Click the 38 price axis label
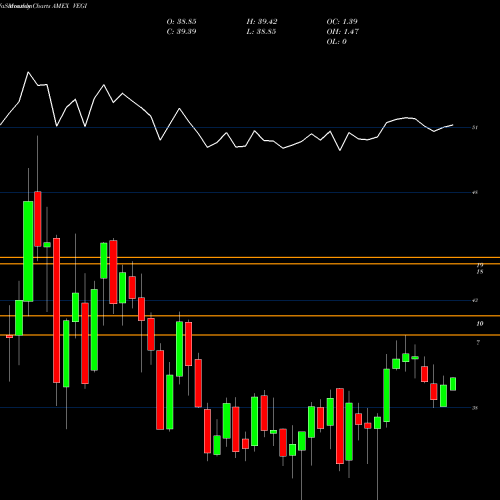 pyautogui.click(x=475, y=408)
